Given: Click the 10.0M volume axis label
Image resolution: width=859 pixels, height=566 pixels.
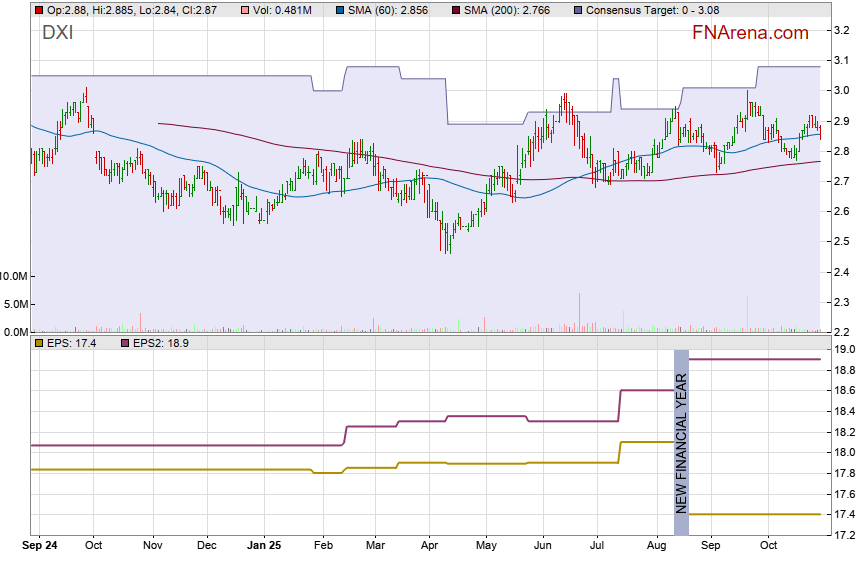Looking at the screenshot, I should tap(15, 275).
